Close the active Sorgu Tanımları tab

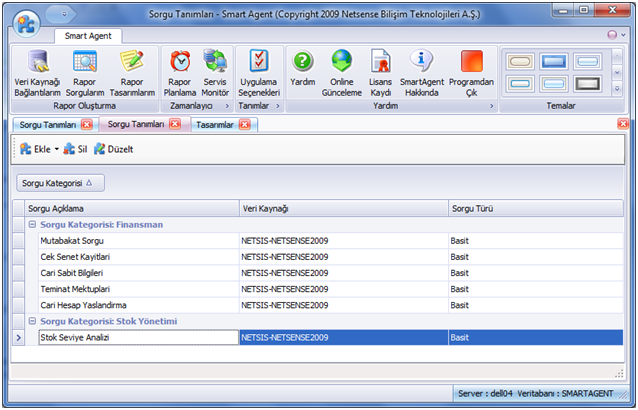pyautogui.click(x=175, y=124)
